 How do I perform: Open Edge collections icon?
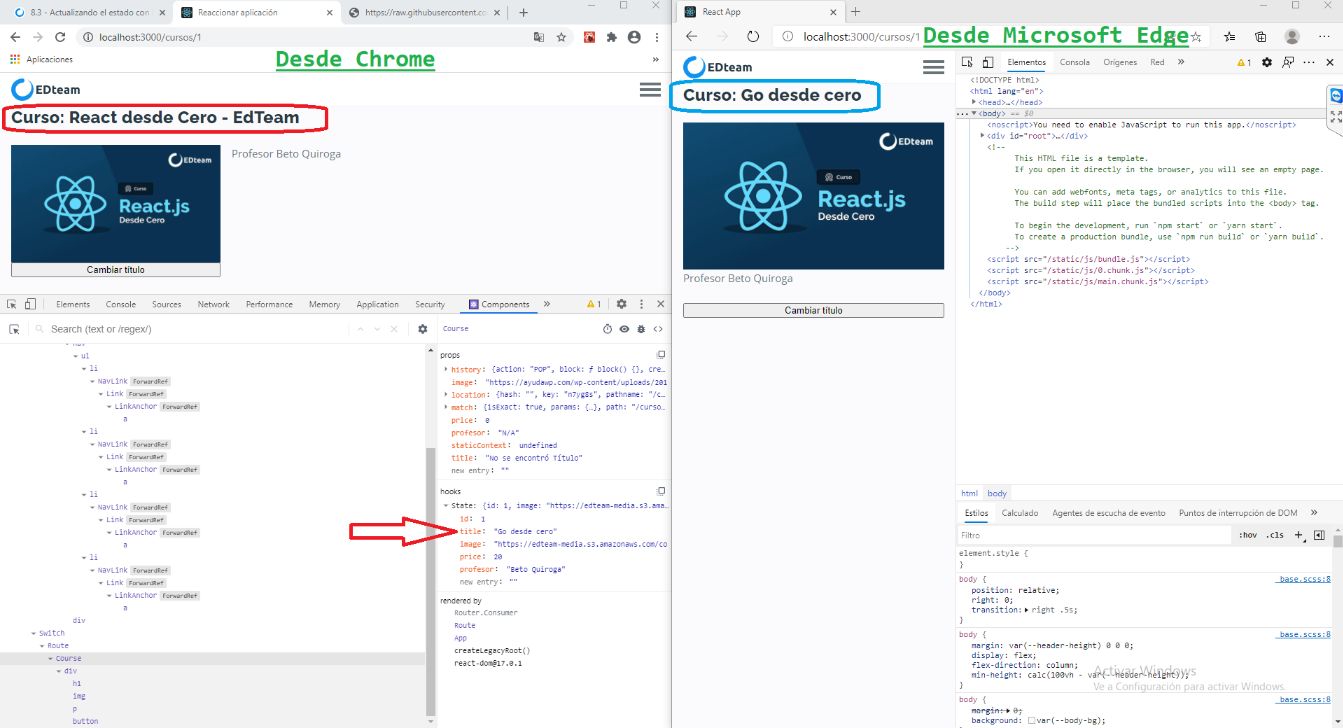point(1261,36)
